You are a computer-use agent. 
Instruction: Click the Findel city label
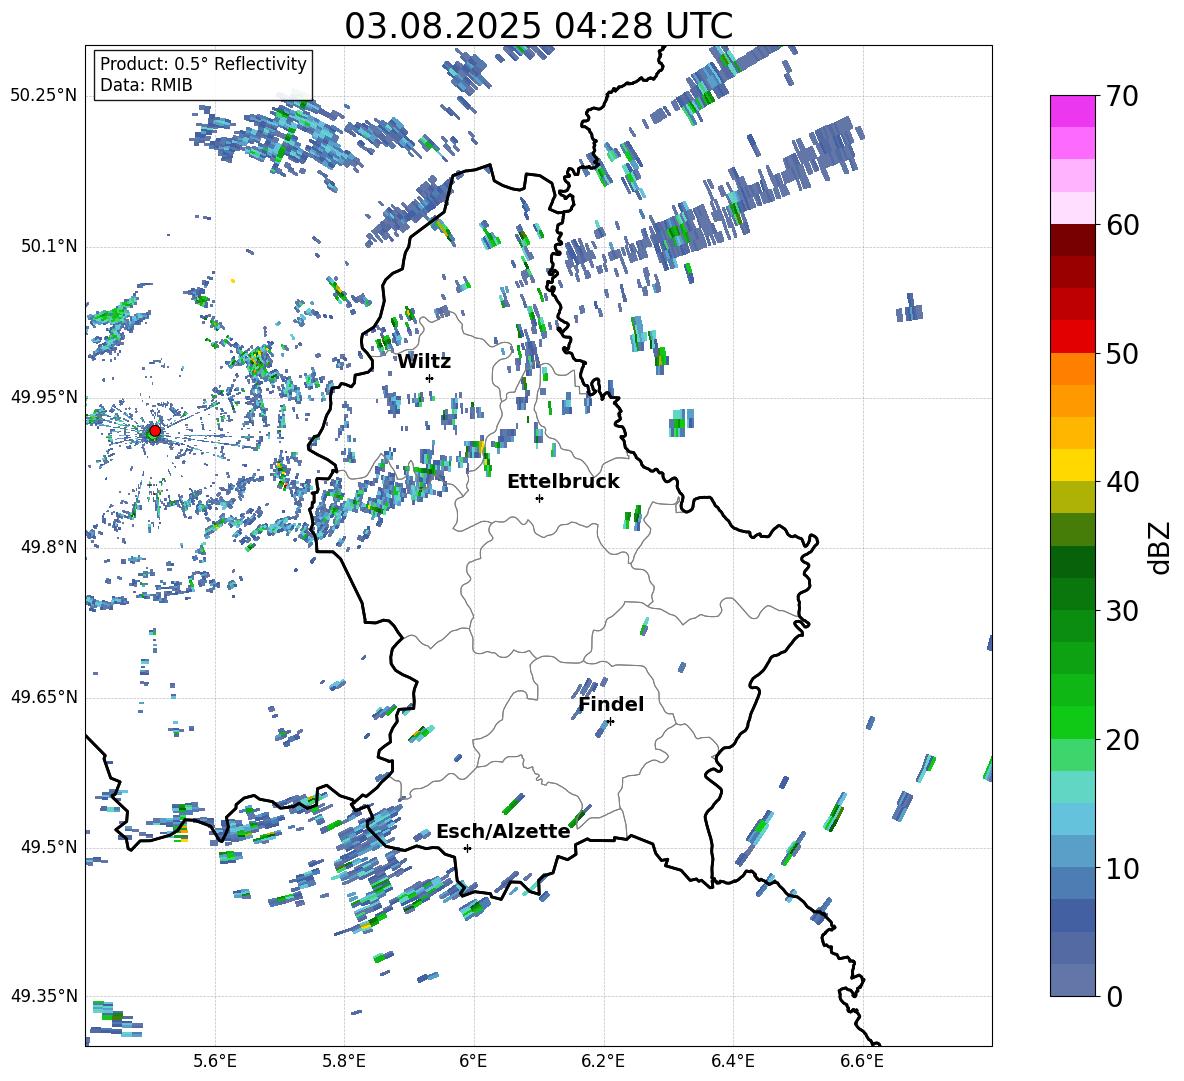[611, 704]
